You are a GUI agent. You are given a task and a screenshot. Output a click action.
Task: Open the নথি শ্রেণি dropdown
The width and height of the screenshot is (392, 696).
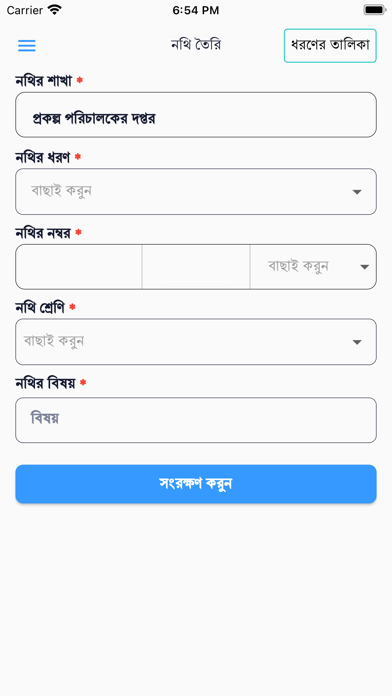(x=196, y=342)
